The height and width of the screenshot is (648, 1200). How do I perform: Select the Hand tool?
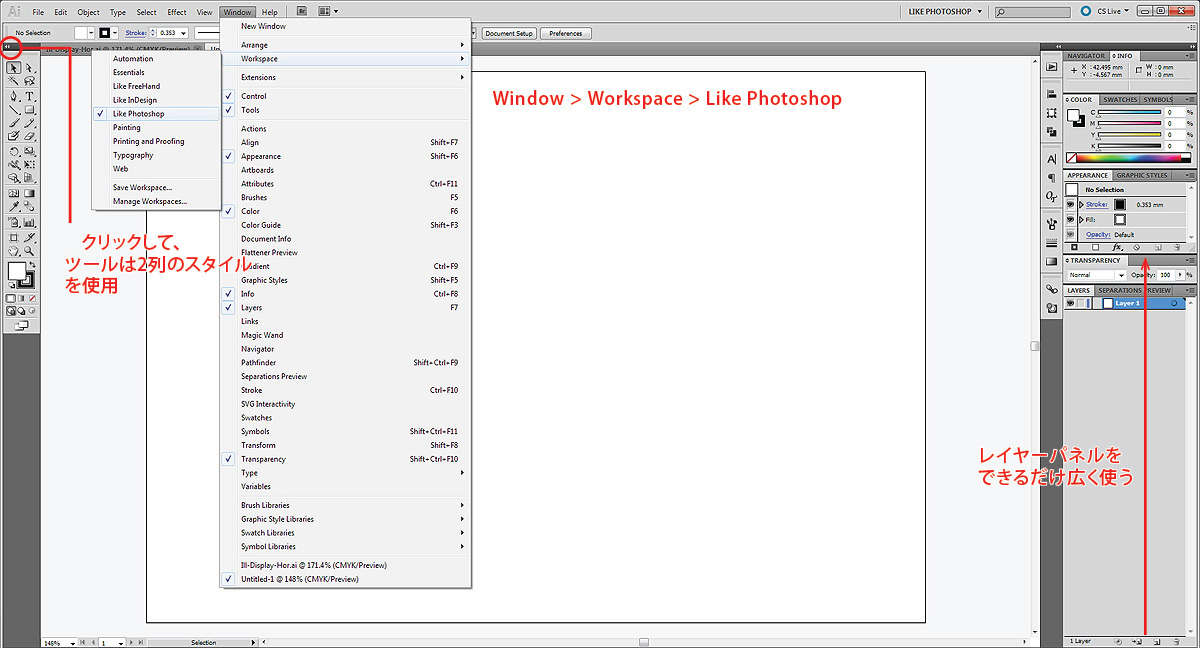coord(13,250)
